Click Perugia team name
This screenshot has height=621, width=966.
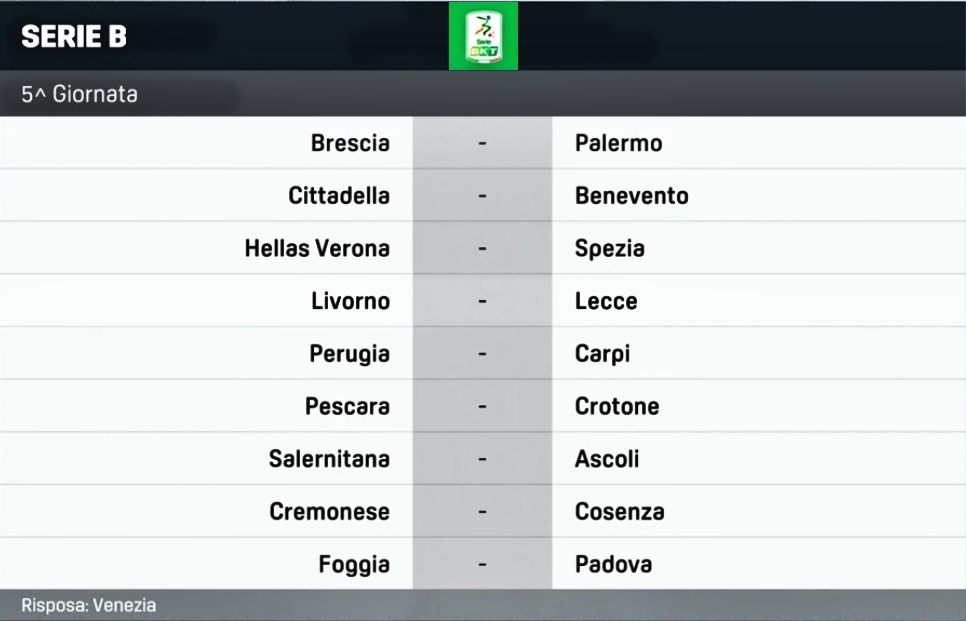349,354
